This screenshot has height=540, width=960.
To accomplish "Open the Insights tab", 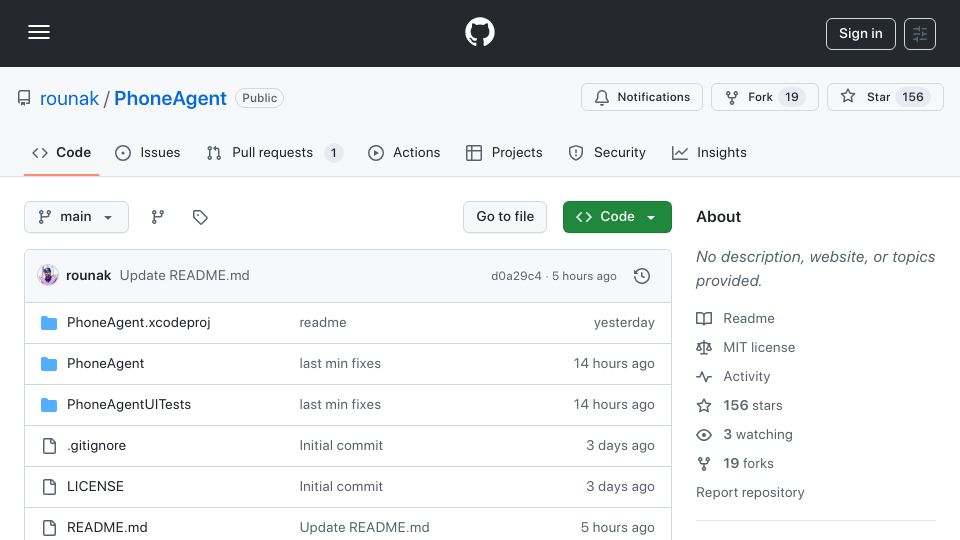I will click(709, 152).
